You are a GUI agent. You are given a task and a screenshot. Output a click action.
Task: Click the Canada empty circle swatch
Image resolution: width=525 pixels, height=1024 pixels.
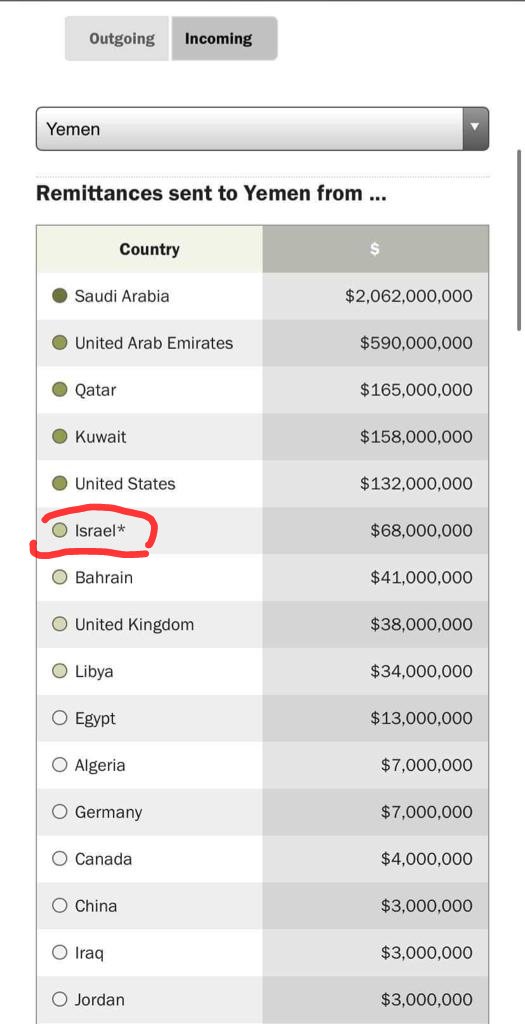point(59,859)
